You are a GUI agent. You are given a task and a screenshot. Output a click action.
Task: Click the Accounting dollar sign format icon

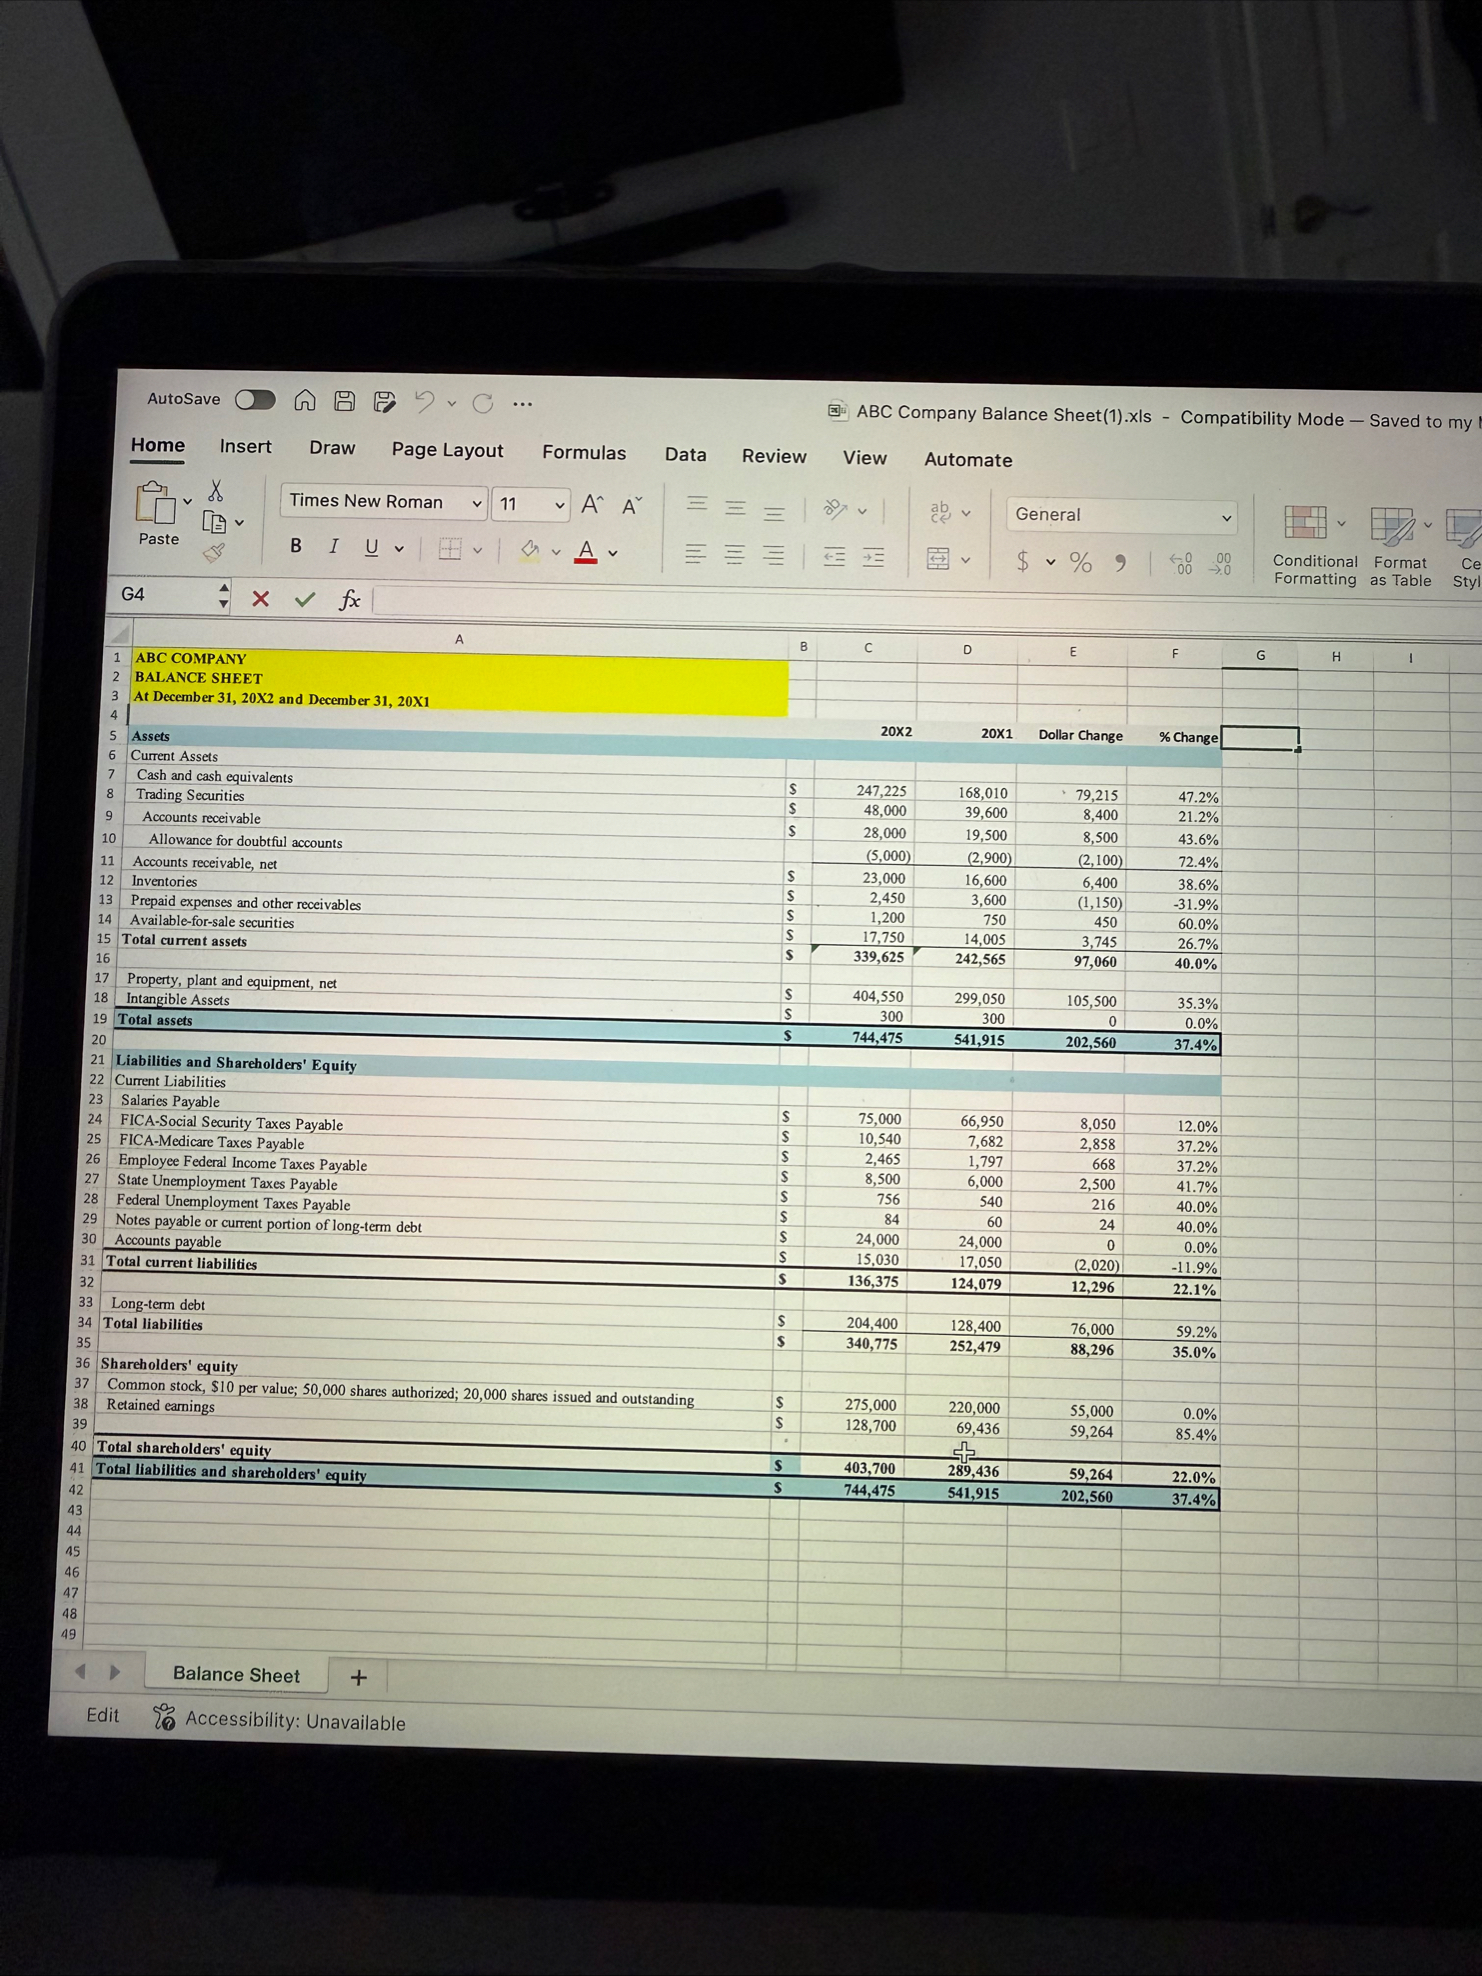(1023, 561)
